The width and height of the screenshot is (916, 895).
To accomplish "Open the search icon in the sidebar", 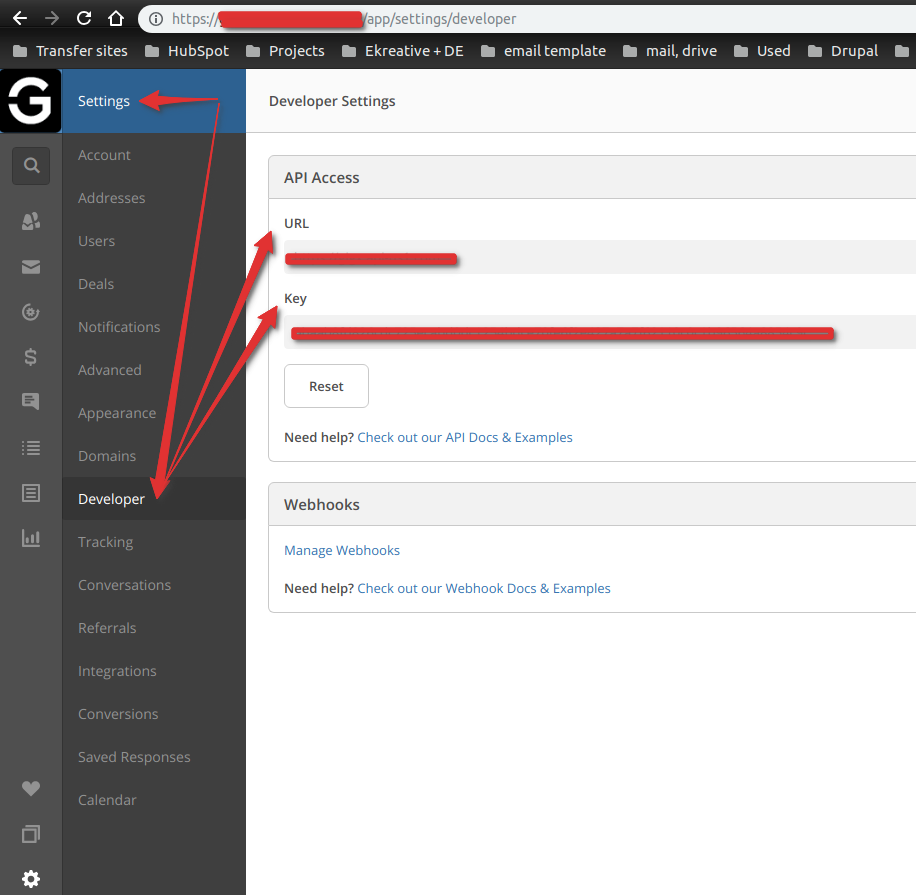I will click(x=30, y=165).
